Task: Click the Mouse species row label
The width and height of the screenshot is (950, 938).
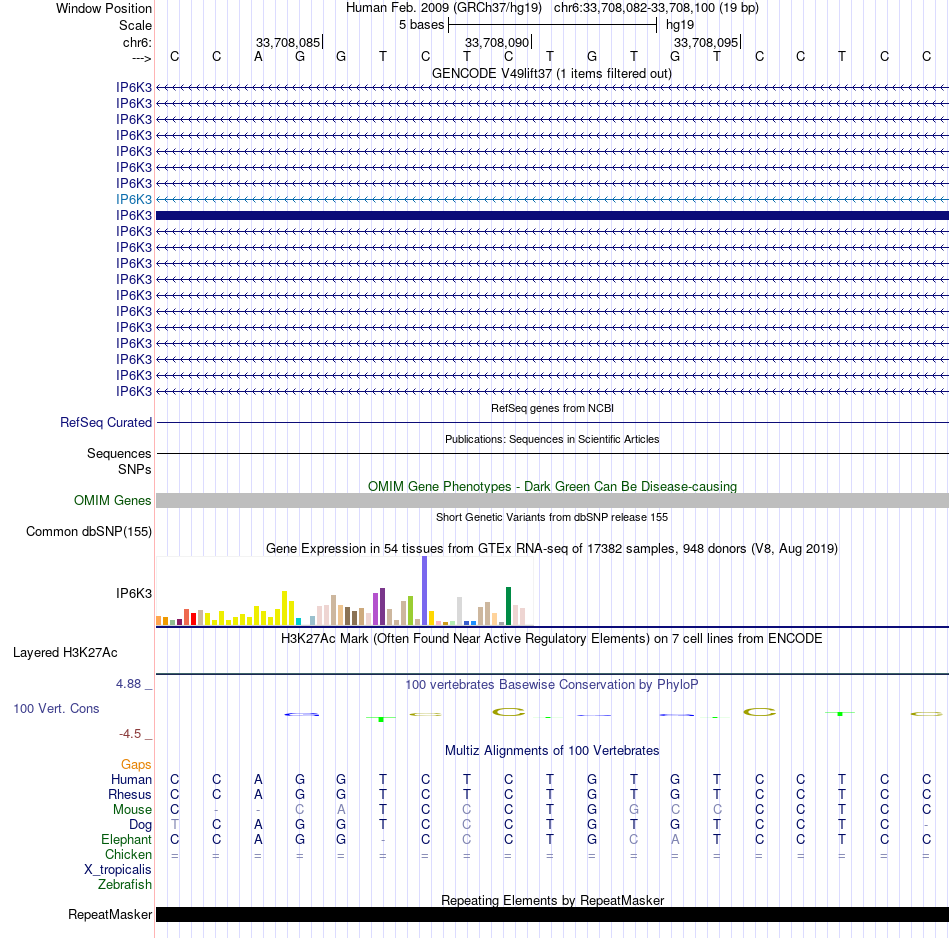Action: (x=132, y=810)
